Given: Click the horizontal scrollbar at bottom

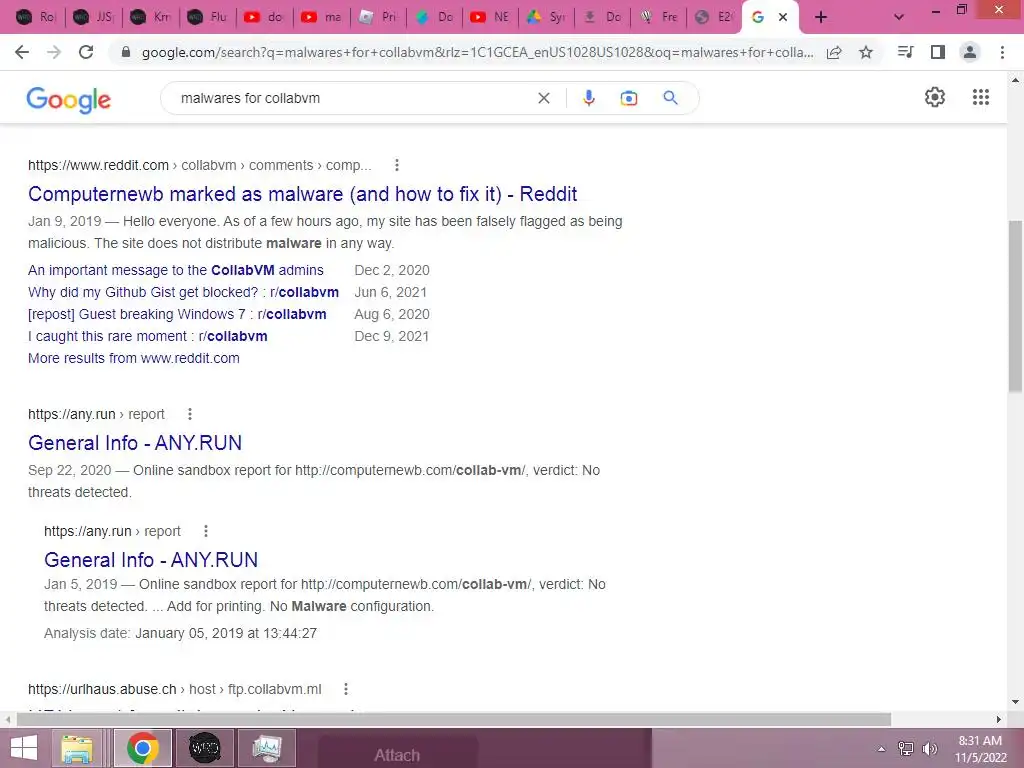Looking at the screenshot, I should [x=454, y=719].
